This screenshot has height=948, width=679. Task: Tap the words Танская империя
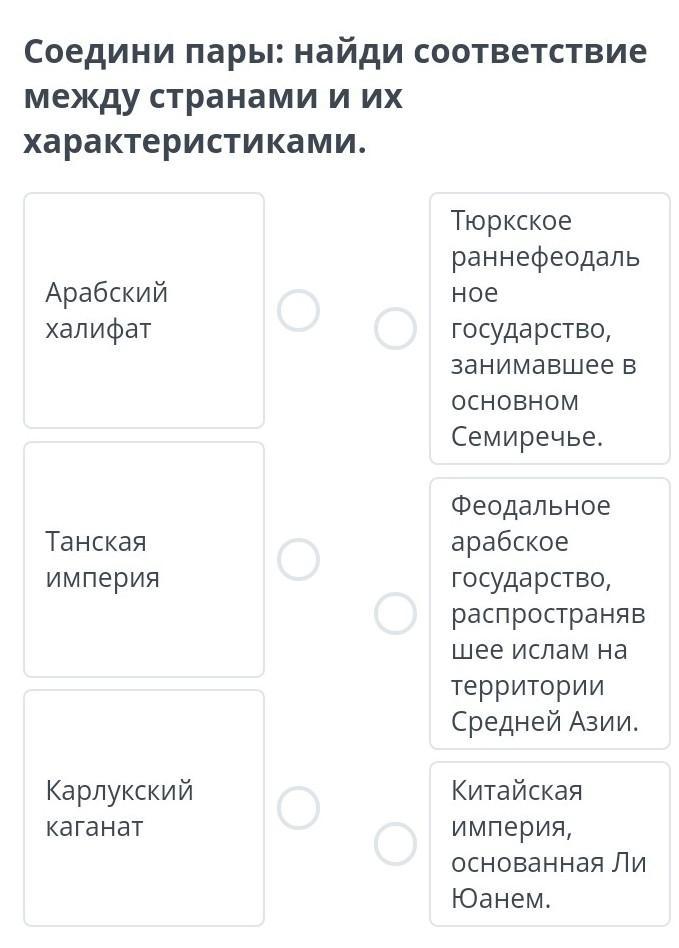tap(103, 559)
